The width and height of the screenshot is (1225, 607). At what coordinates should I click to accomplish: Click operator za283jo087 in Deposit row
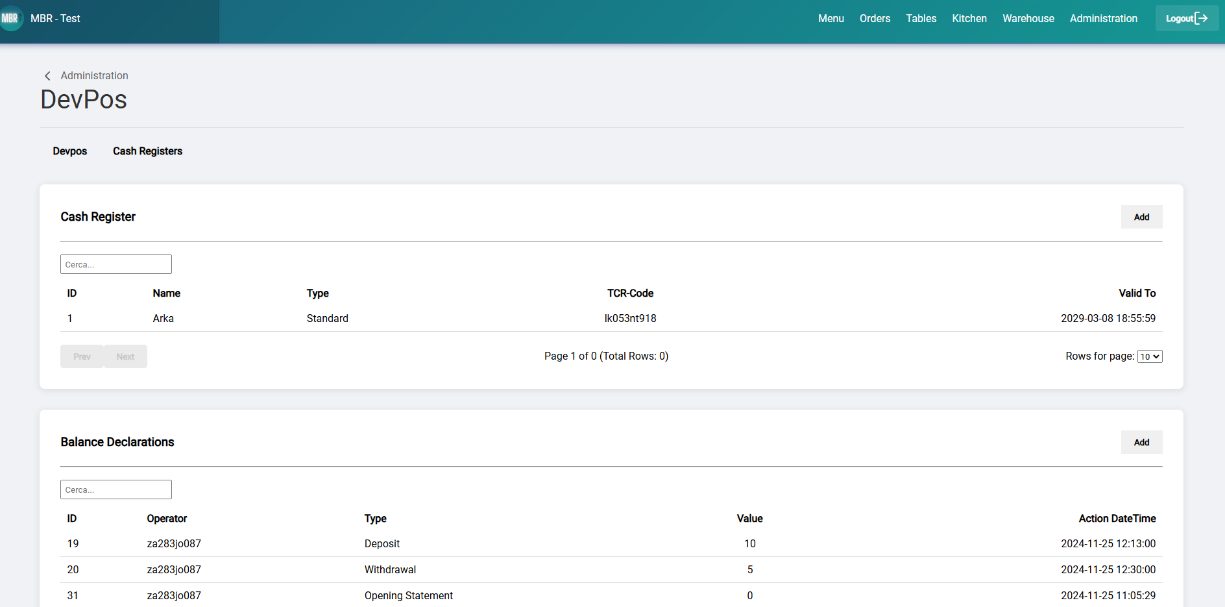click(x=174, y=543)
